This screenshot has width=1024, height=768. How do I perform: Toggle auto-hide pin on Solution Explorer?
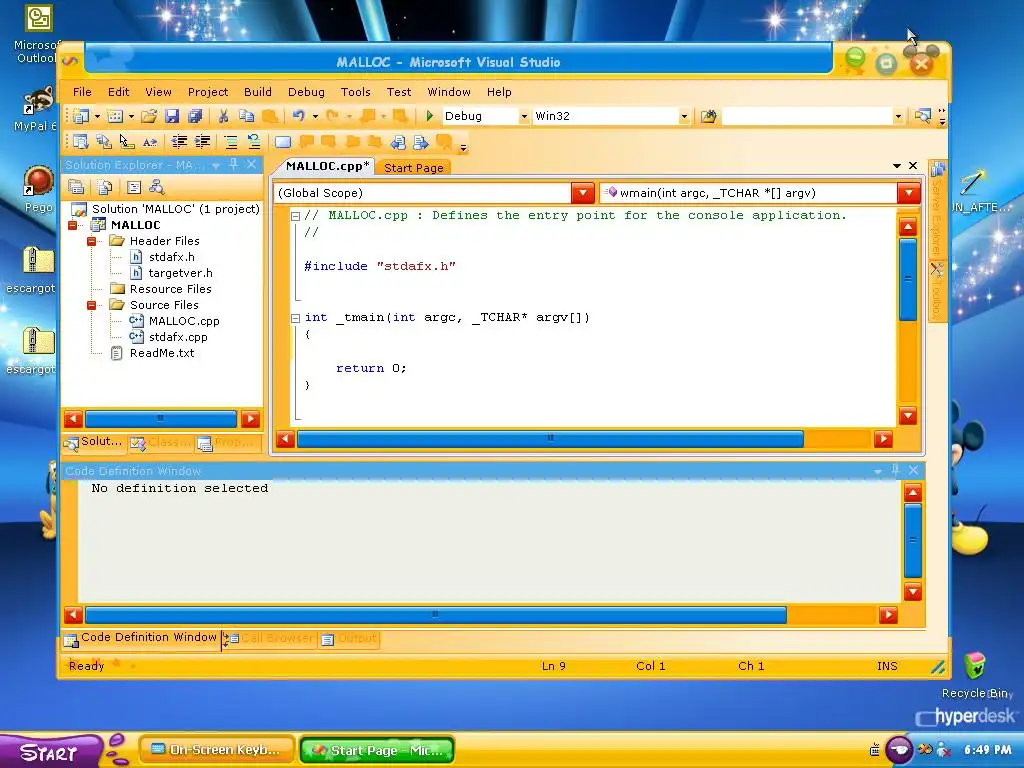[x=234, y=165]
